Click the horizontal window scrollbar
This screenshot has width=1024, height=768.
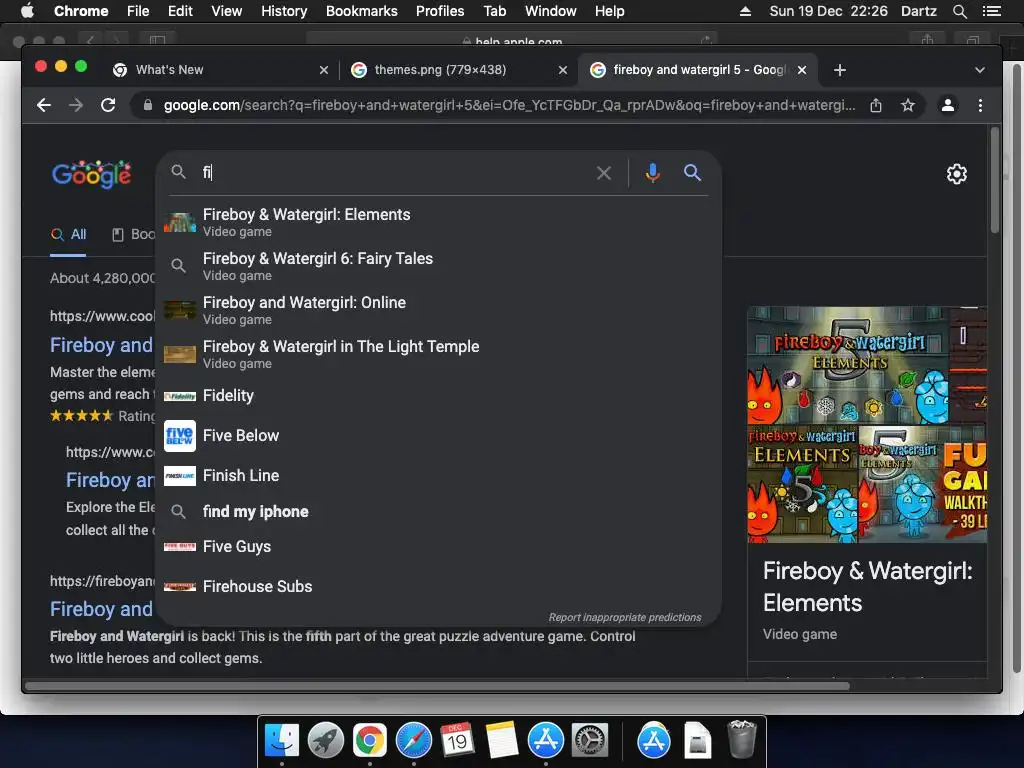point(438,686)
